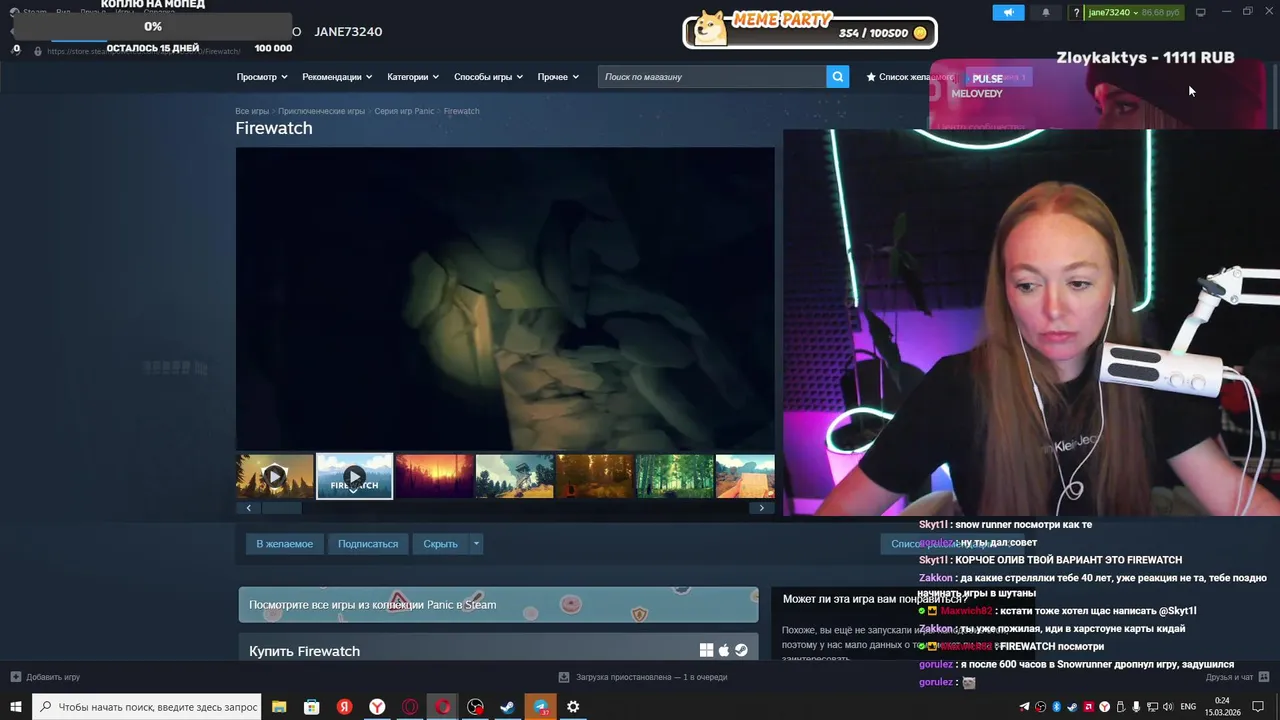Play the first trailer thumbnail
The height and width of the screenshot is (720, 1280).
(x=275, y=477)
